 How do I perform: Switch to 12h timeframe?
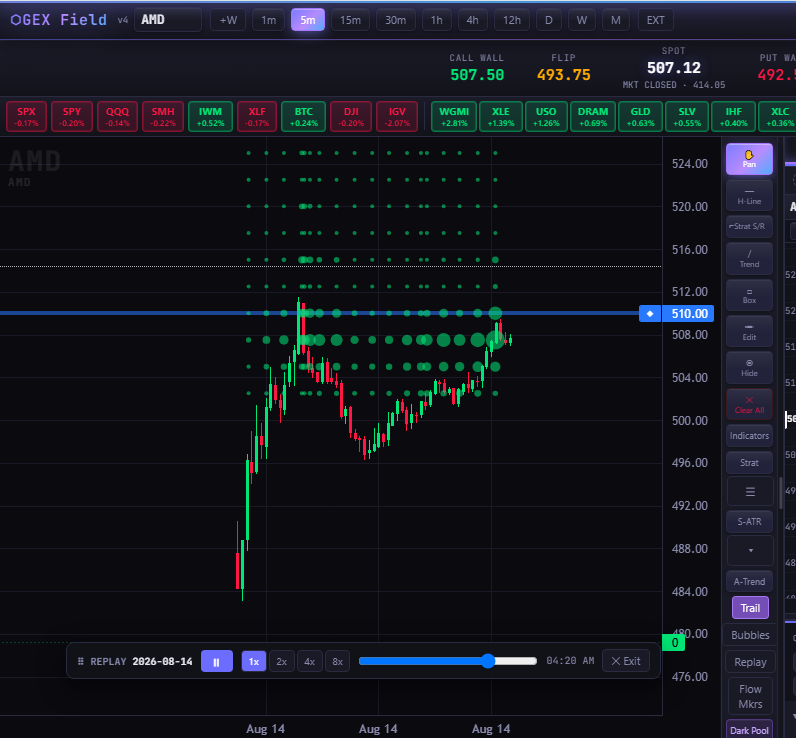512,20
